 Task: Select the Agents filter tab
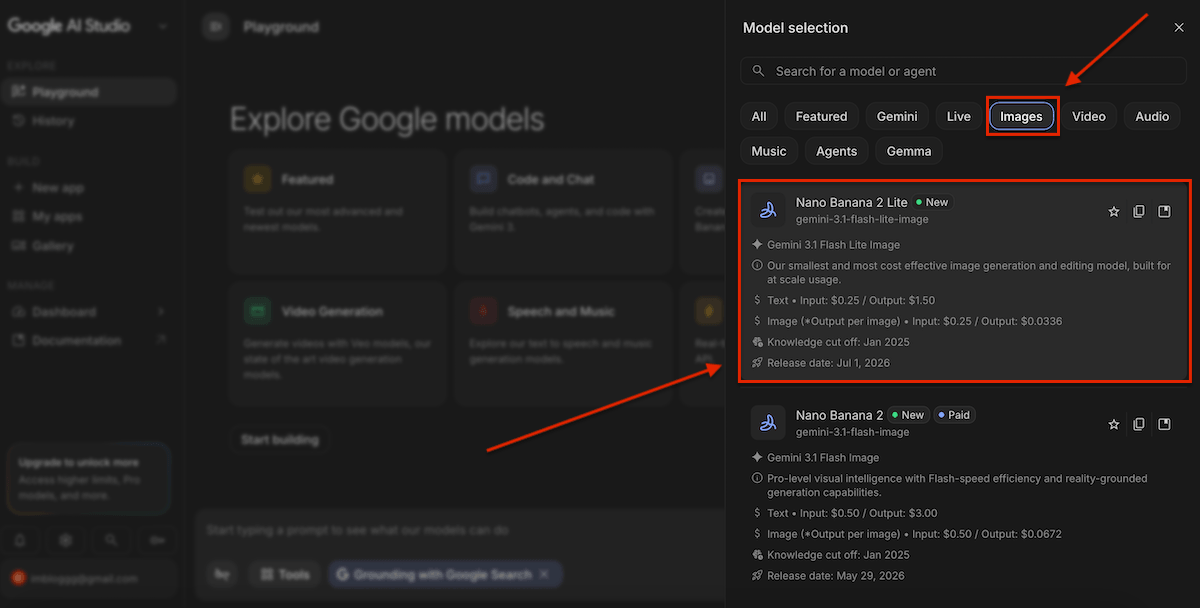(836, 151)
